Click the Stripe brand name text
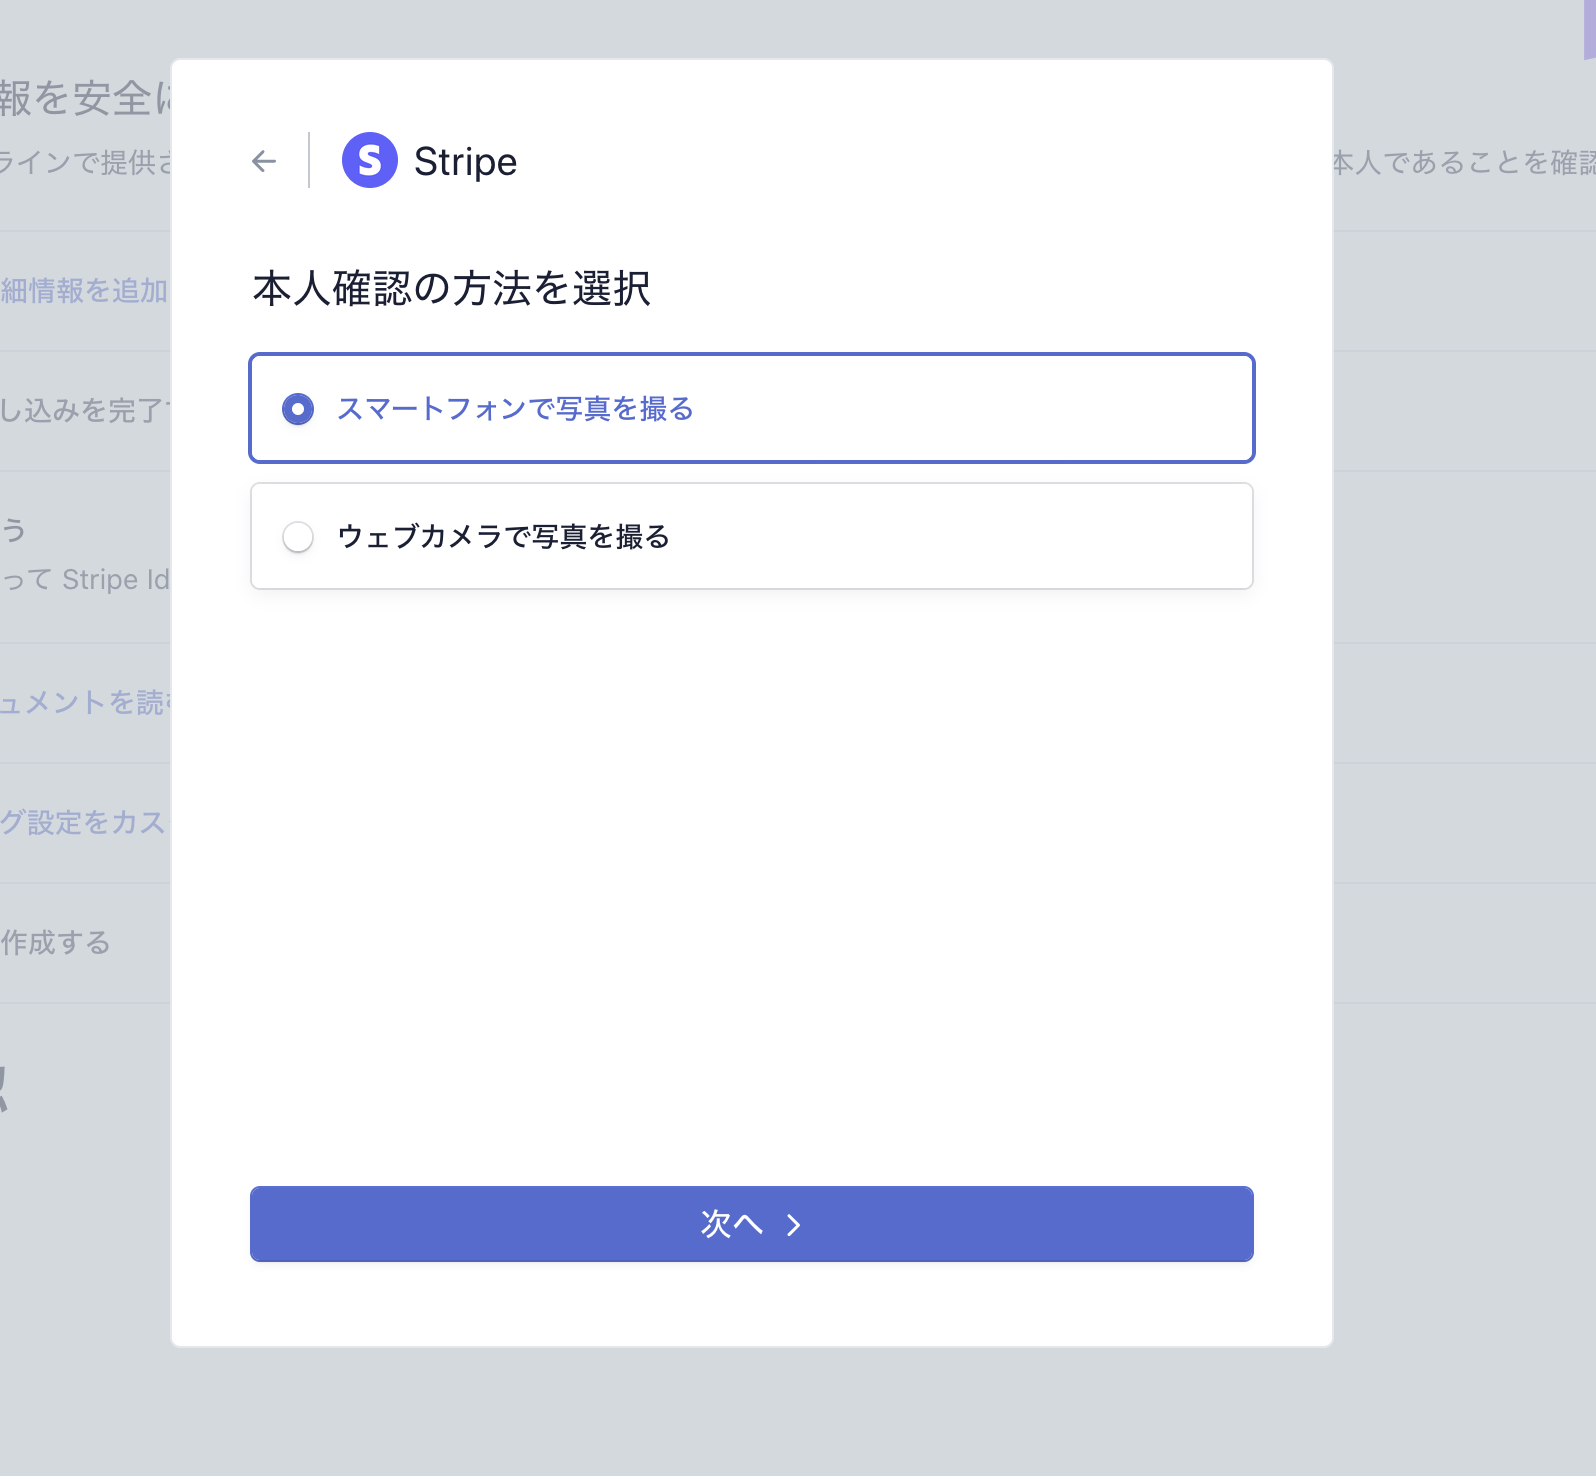Screen dimensions: 1596x1476 point(465,162)
